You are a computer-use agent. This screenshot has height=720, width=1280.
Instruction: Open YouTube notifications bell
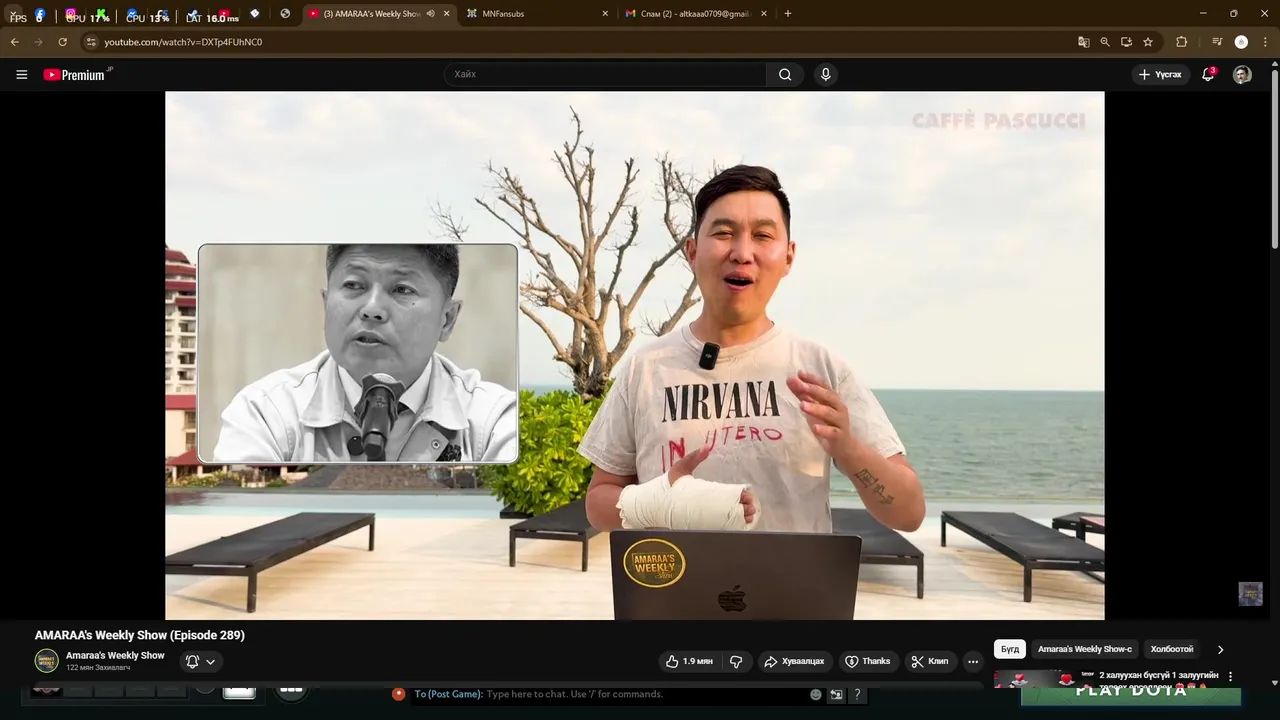click(x=1208, y=75)
